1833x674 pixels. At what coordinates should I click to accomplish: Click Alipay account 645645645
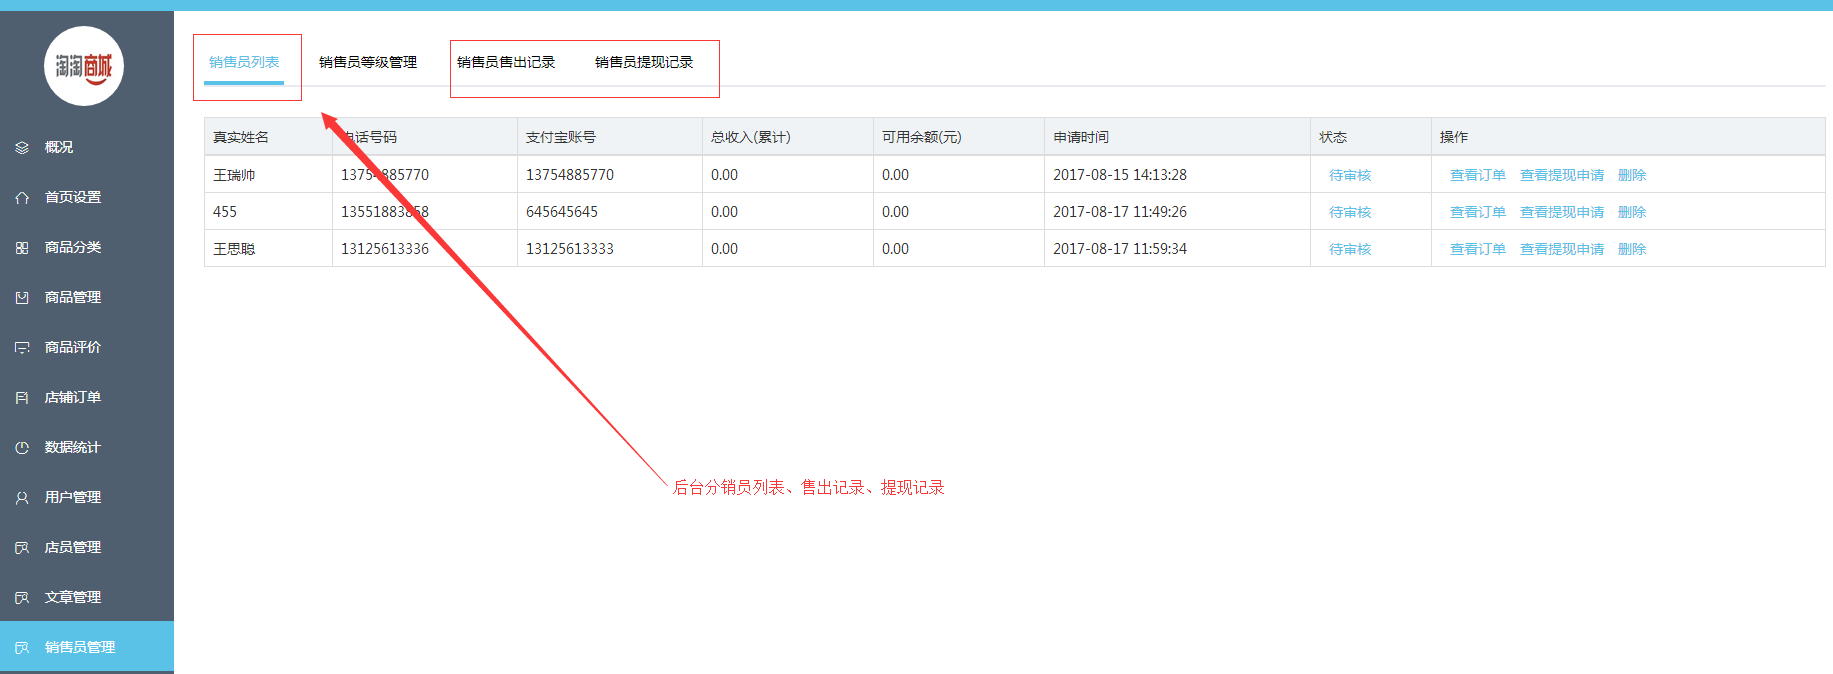562,212
